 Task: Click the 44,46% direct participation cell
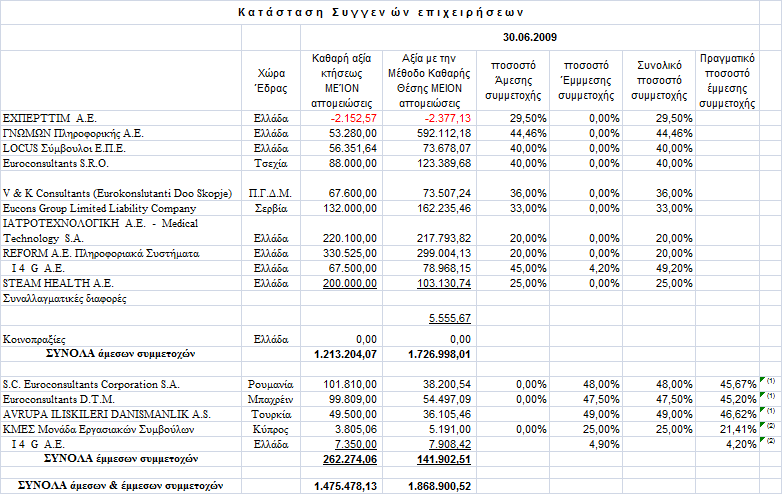pos(528,134)
